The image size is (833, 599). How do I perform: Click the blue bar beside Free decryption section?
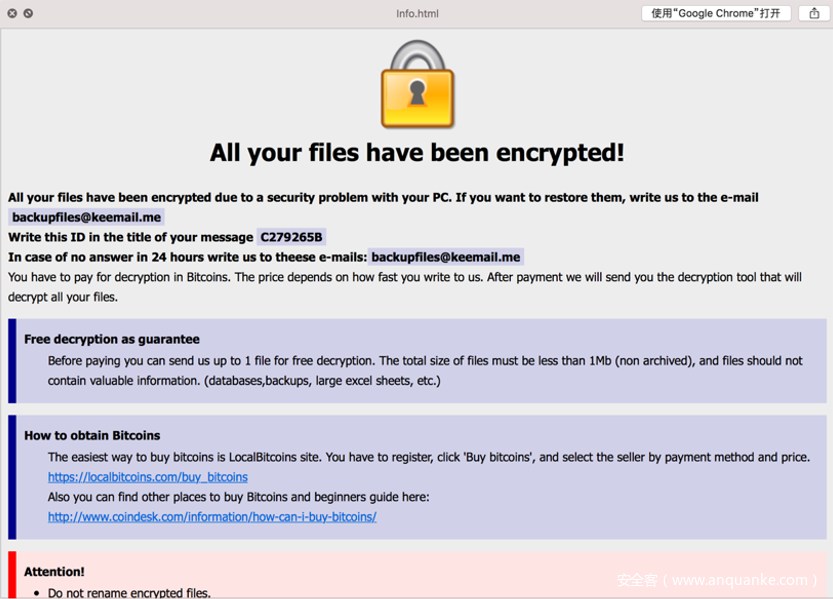coord(12,360)
